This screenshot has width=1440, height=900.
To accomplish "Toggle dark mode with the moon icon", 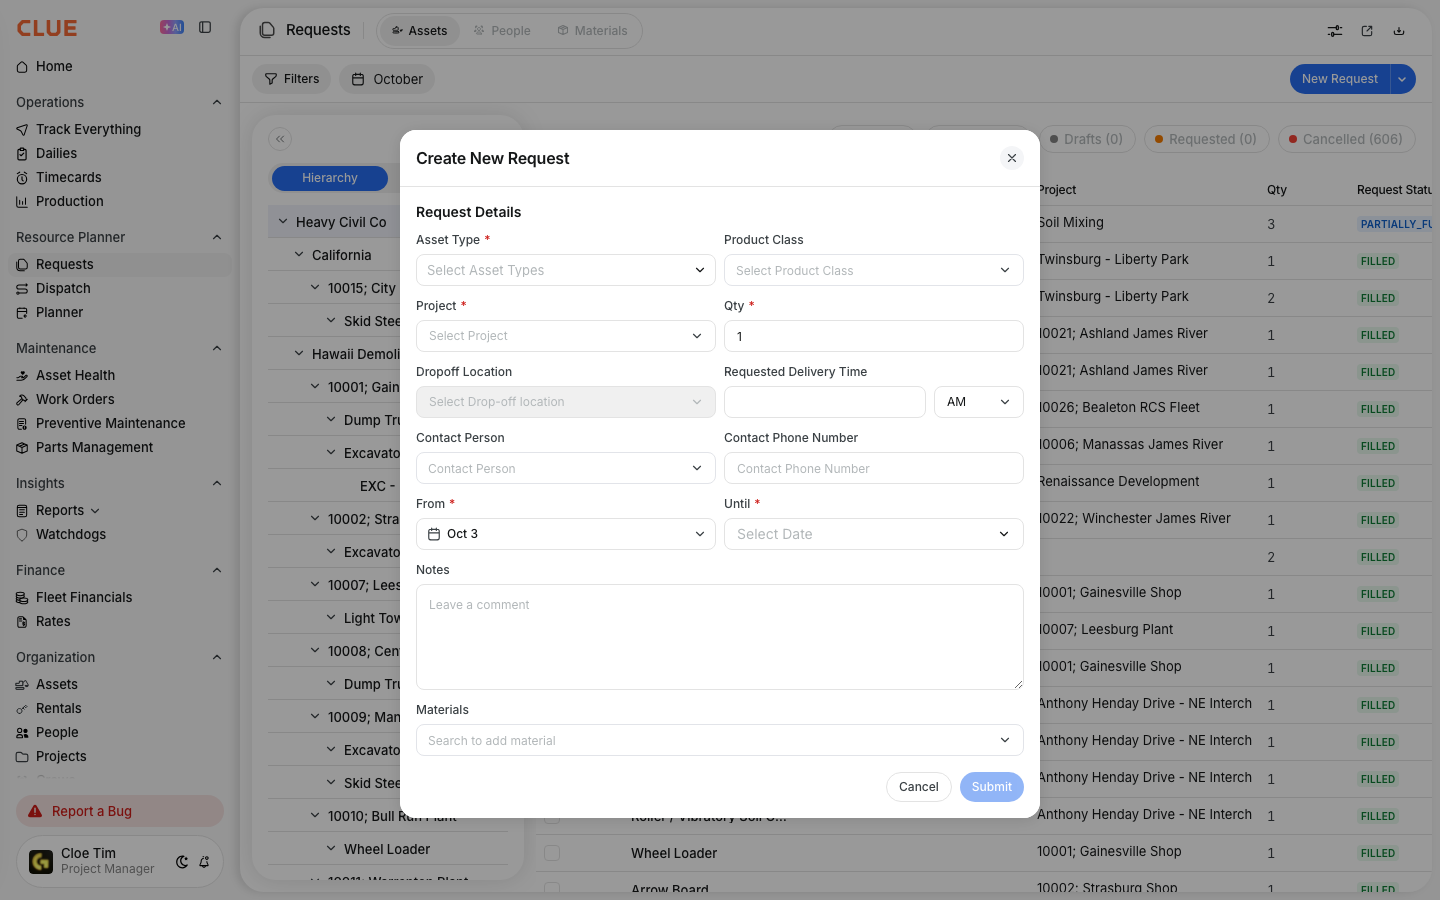I will click(x=182, y=862).
